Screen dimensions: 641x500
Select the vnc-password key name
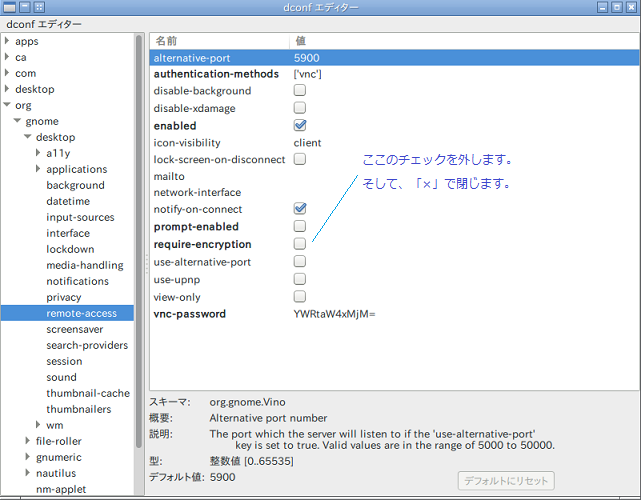click(190, 314)
